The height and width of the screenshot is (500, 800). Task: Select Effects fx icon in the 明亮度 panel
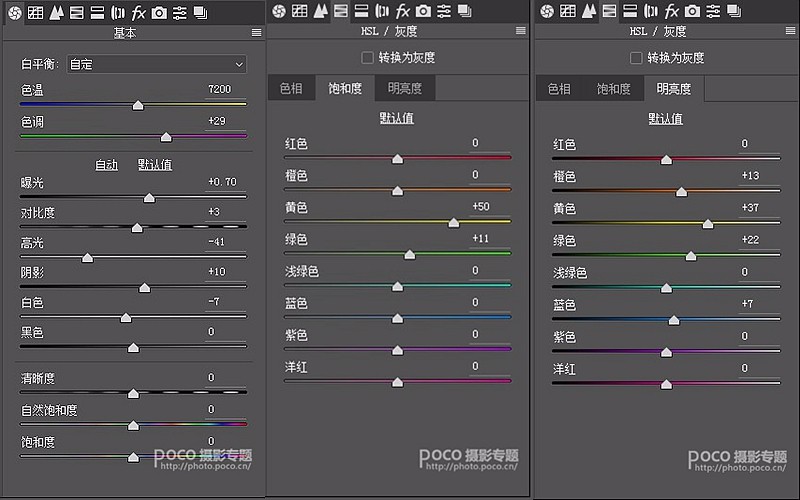[671, 11]
